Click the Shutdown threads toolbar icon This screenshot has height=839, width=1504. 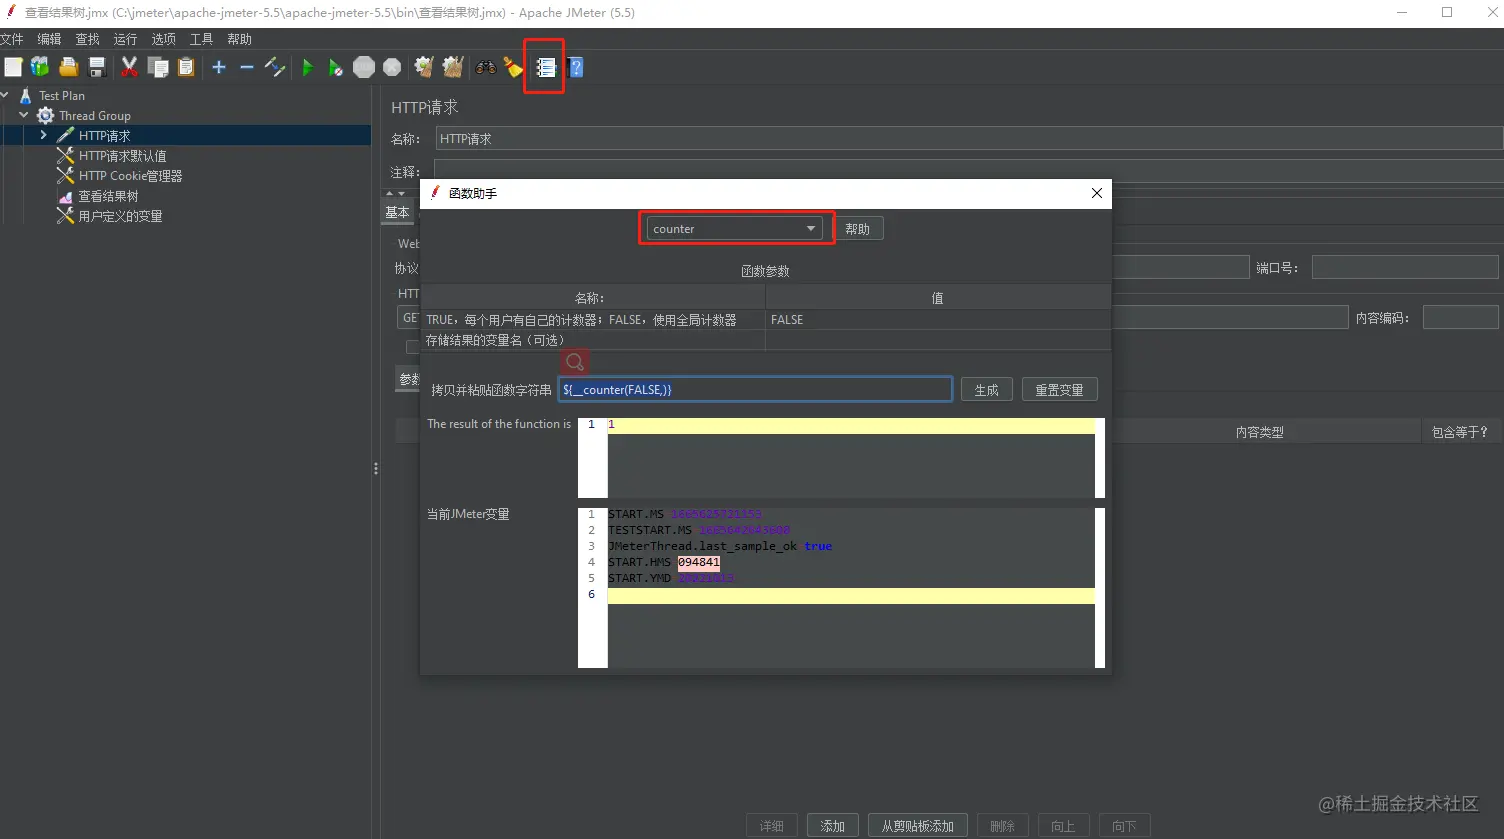coord(392,67)
